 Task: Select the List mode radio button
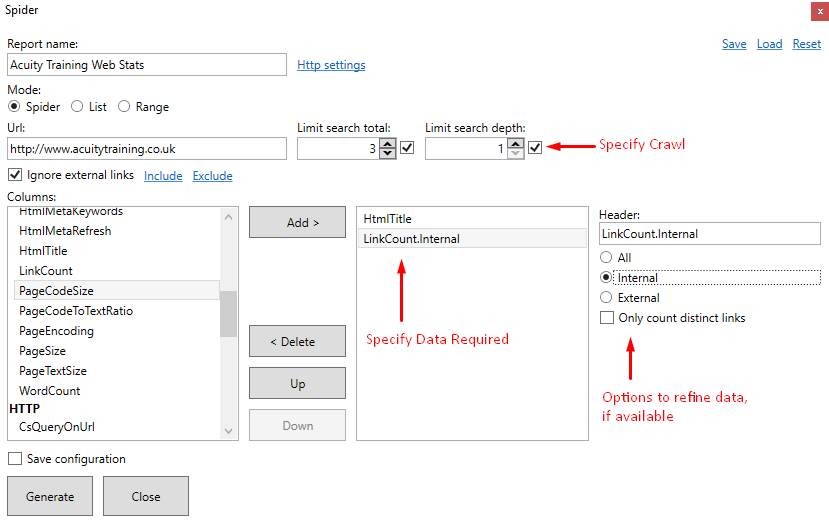[x=77, y=107]
